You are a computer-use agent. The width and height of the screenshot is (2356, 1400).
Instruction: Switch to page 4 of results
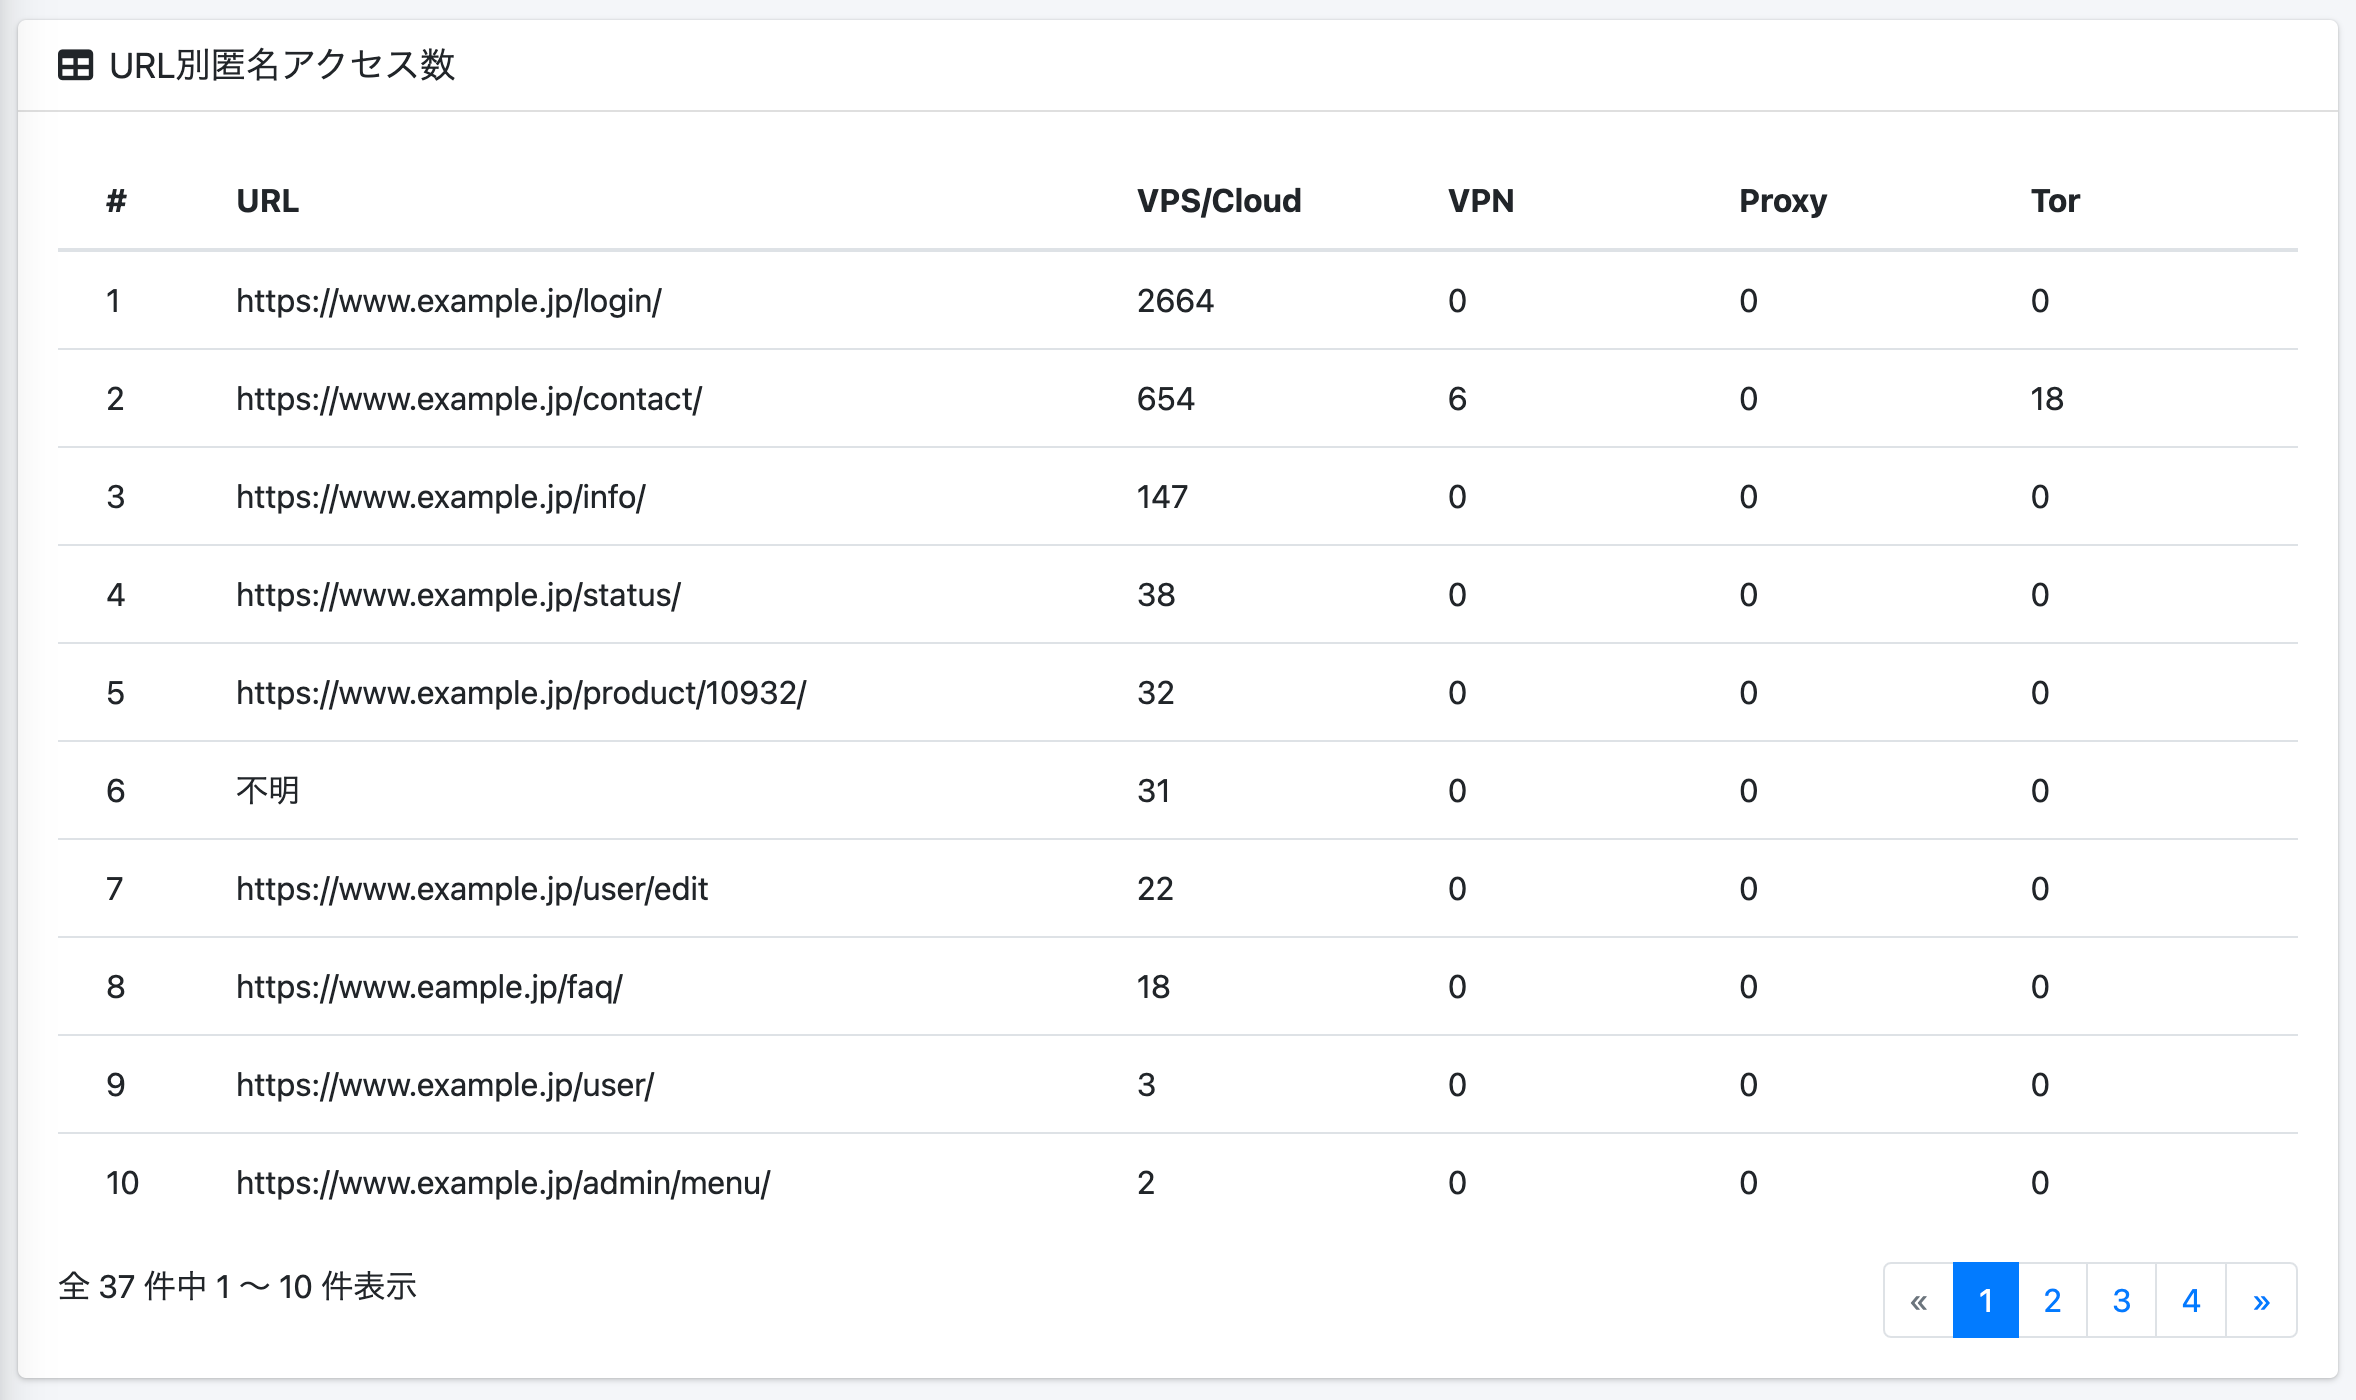coord(2191,1300)
